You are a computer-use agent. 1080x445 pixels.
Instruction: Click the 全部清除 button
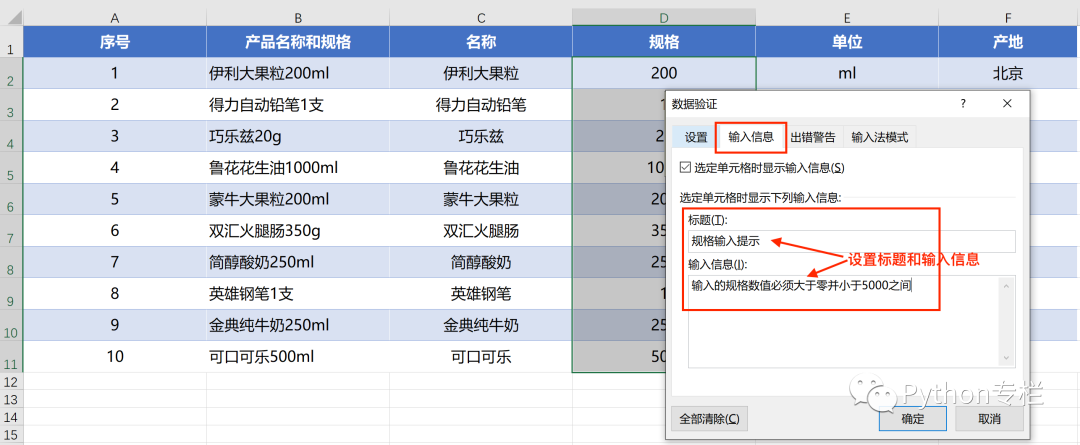(x=709, y=418)
